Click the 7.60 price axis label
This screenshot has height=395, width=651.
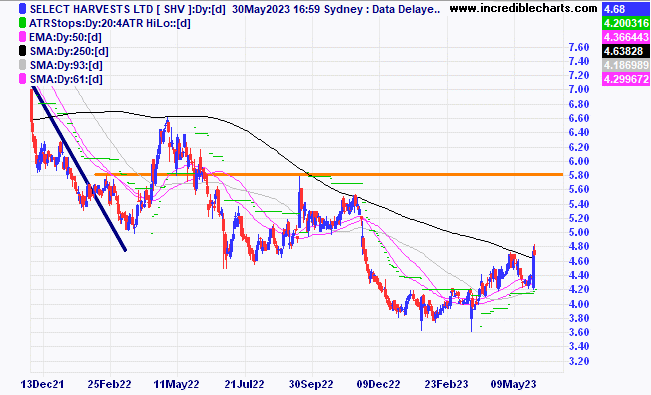(x=579, y=47)
